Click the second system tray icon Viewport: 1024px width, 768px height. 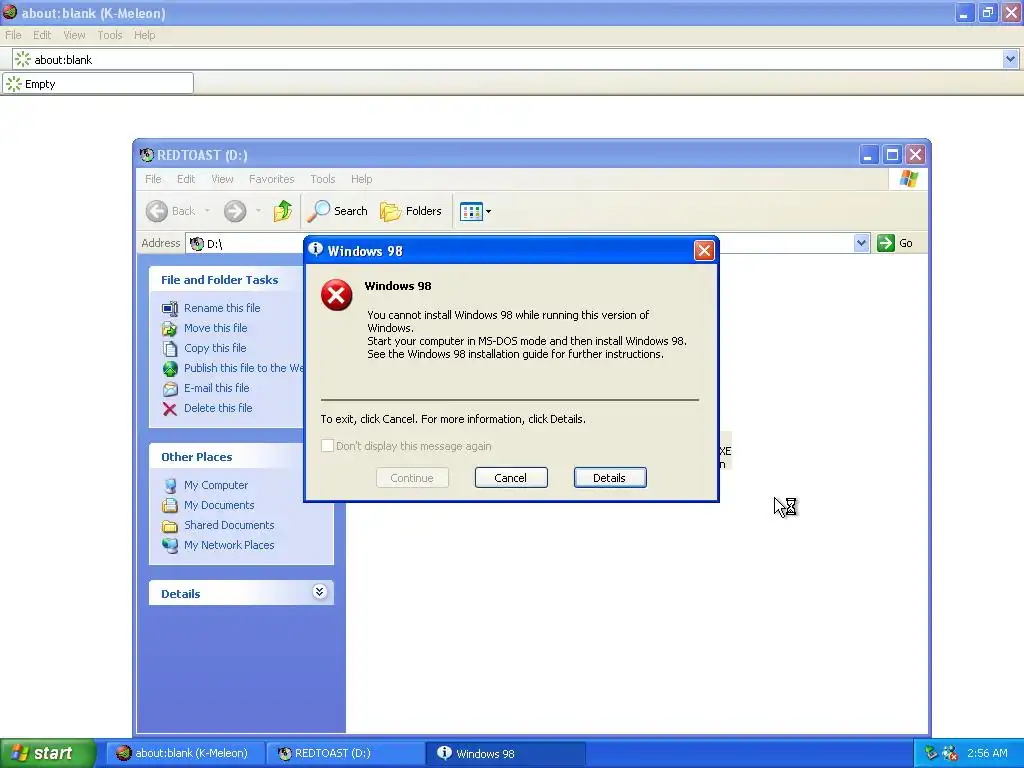pyautogui.click(x=950, y=753)
